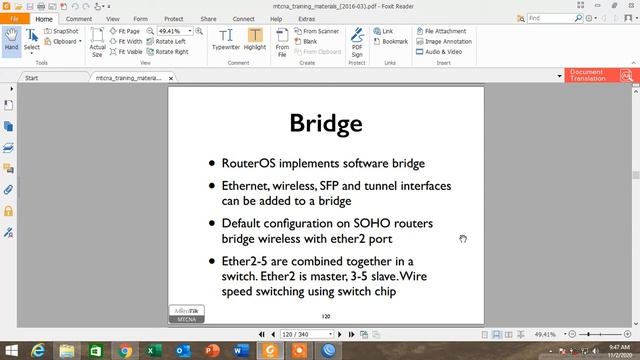Switch to the Protect ribbon tab

[173, 19]
